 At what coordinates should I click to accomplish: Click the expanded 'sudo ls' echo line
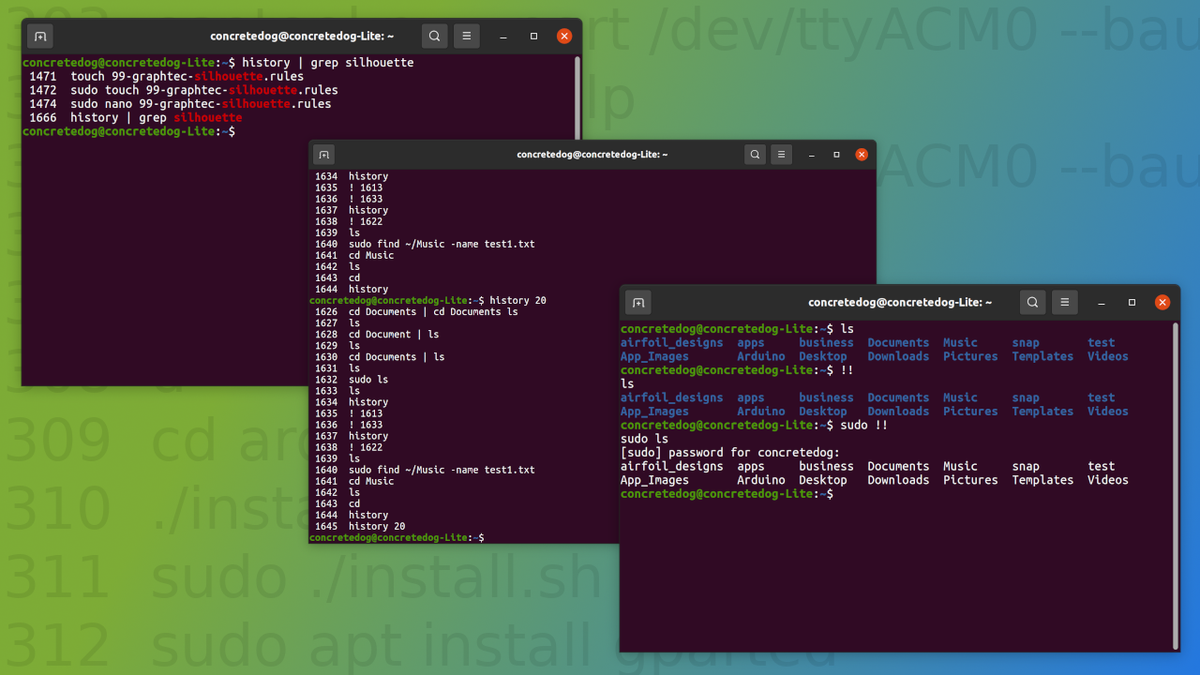[644, 439]
